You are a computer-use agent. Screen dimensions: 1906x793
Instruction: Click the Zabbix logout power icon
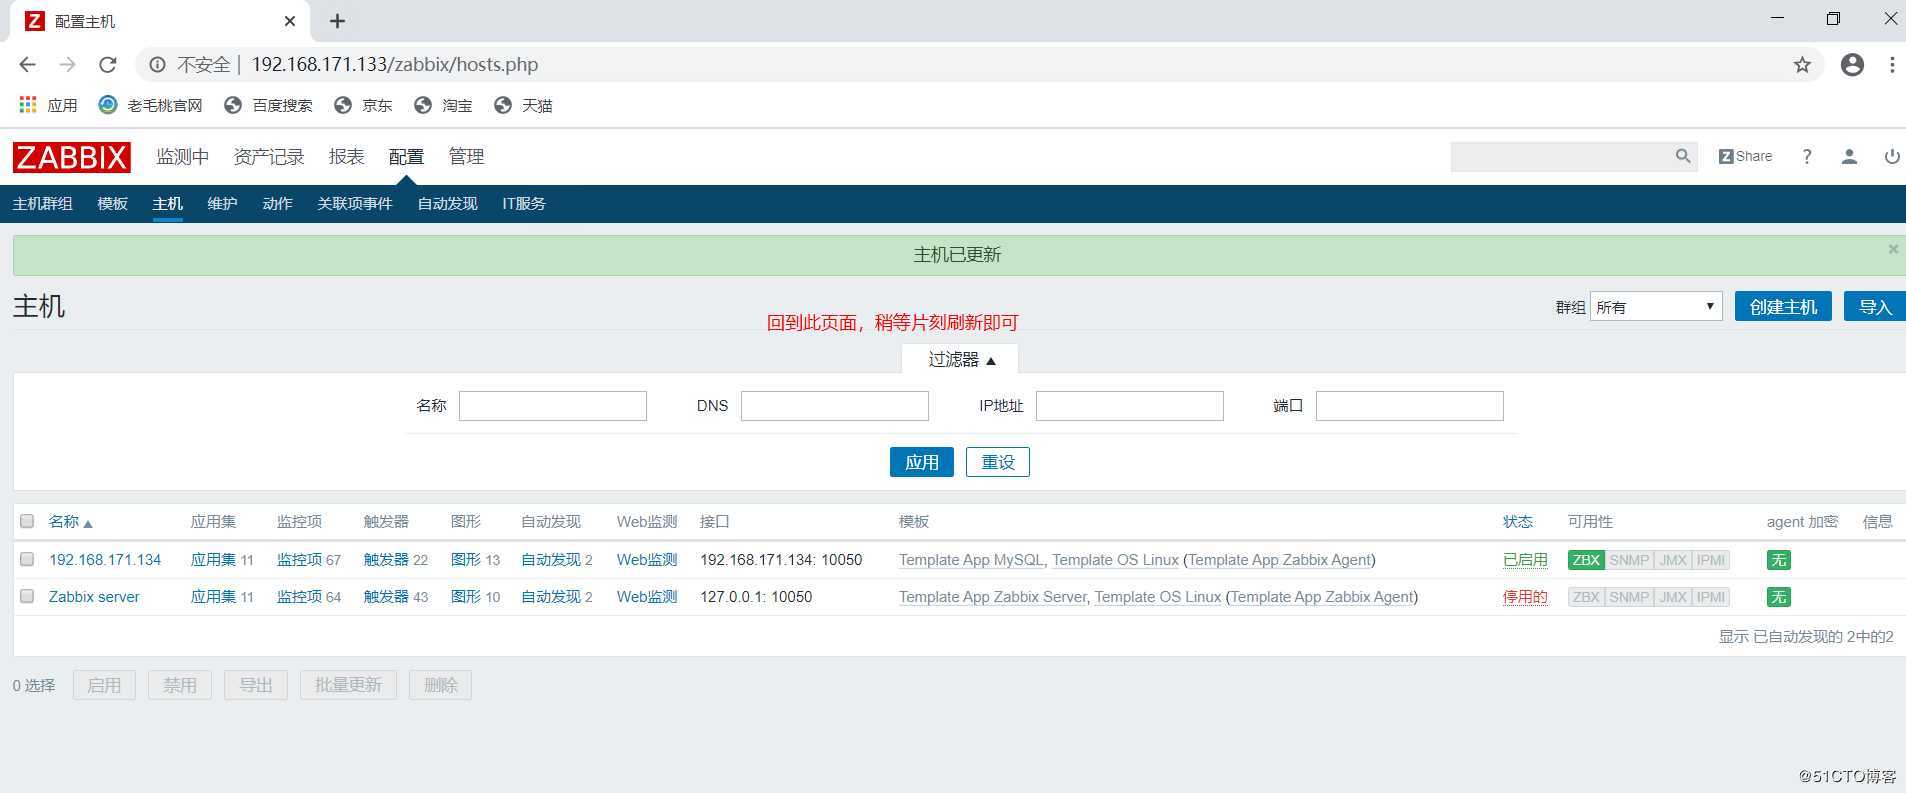(x=1891, y=157)
